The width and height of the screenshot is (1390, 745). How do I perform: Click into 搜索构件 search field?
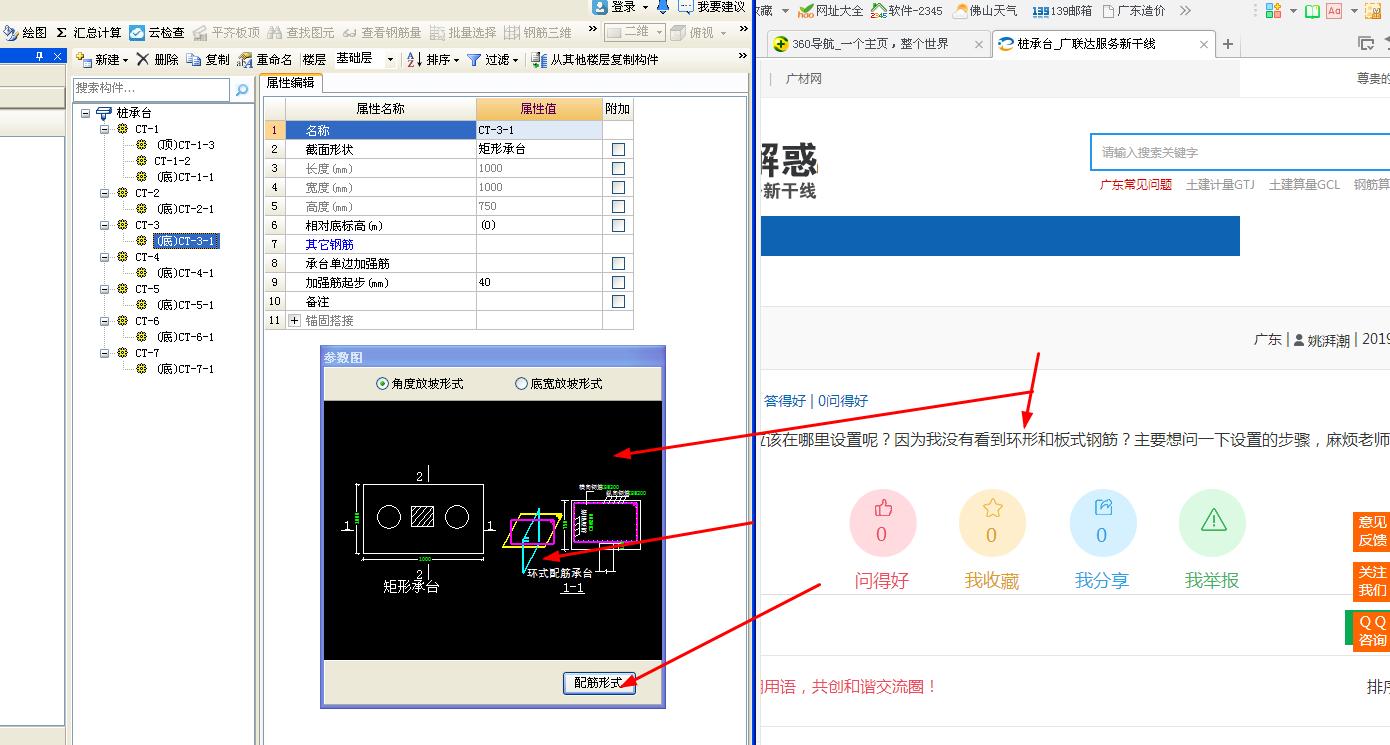(x=152, y=89)
